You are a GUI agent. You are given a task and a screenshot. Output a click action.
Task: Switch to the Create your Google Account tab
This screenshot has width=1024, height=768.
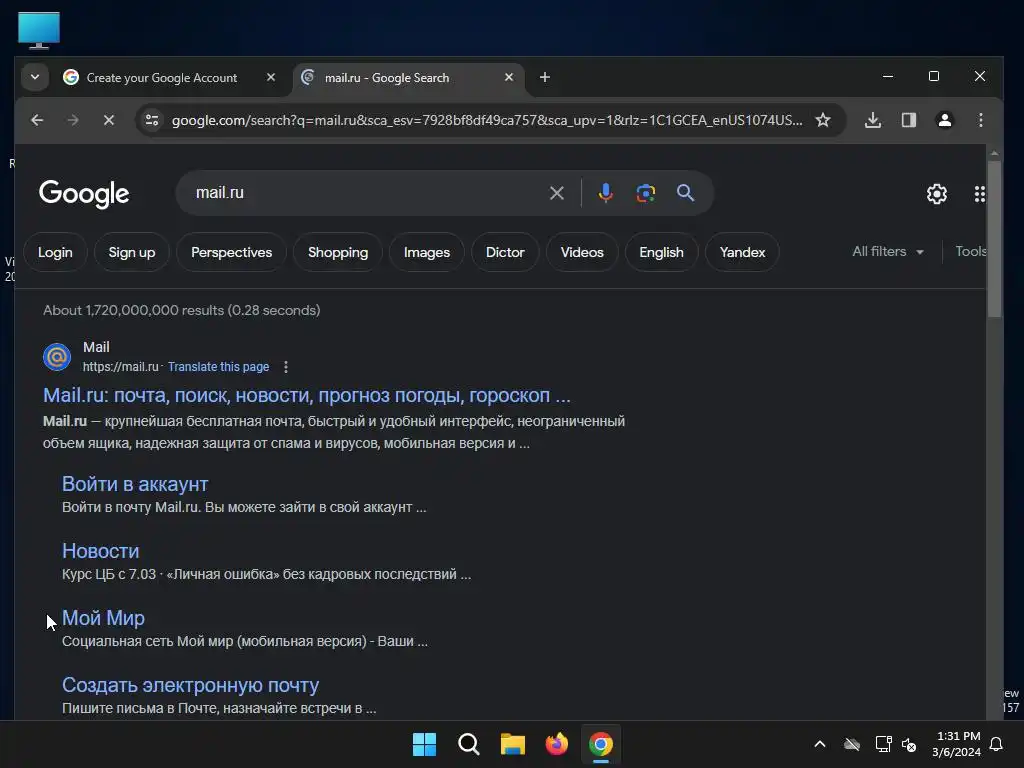162,78
